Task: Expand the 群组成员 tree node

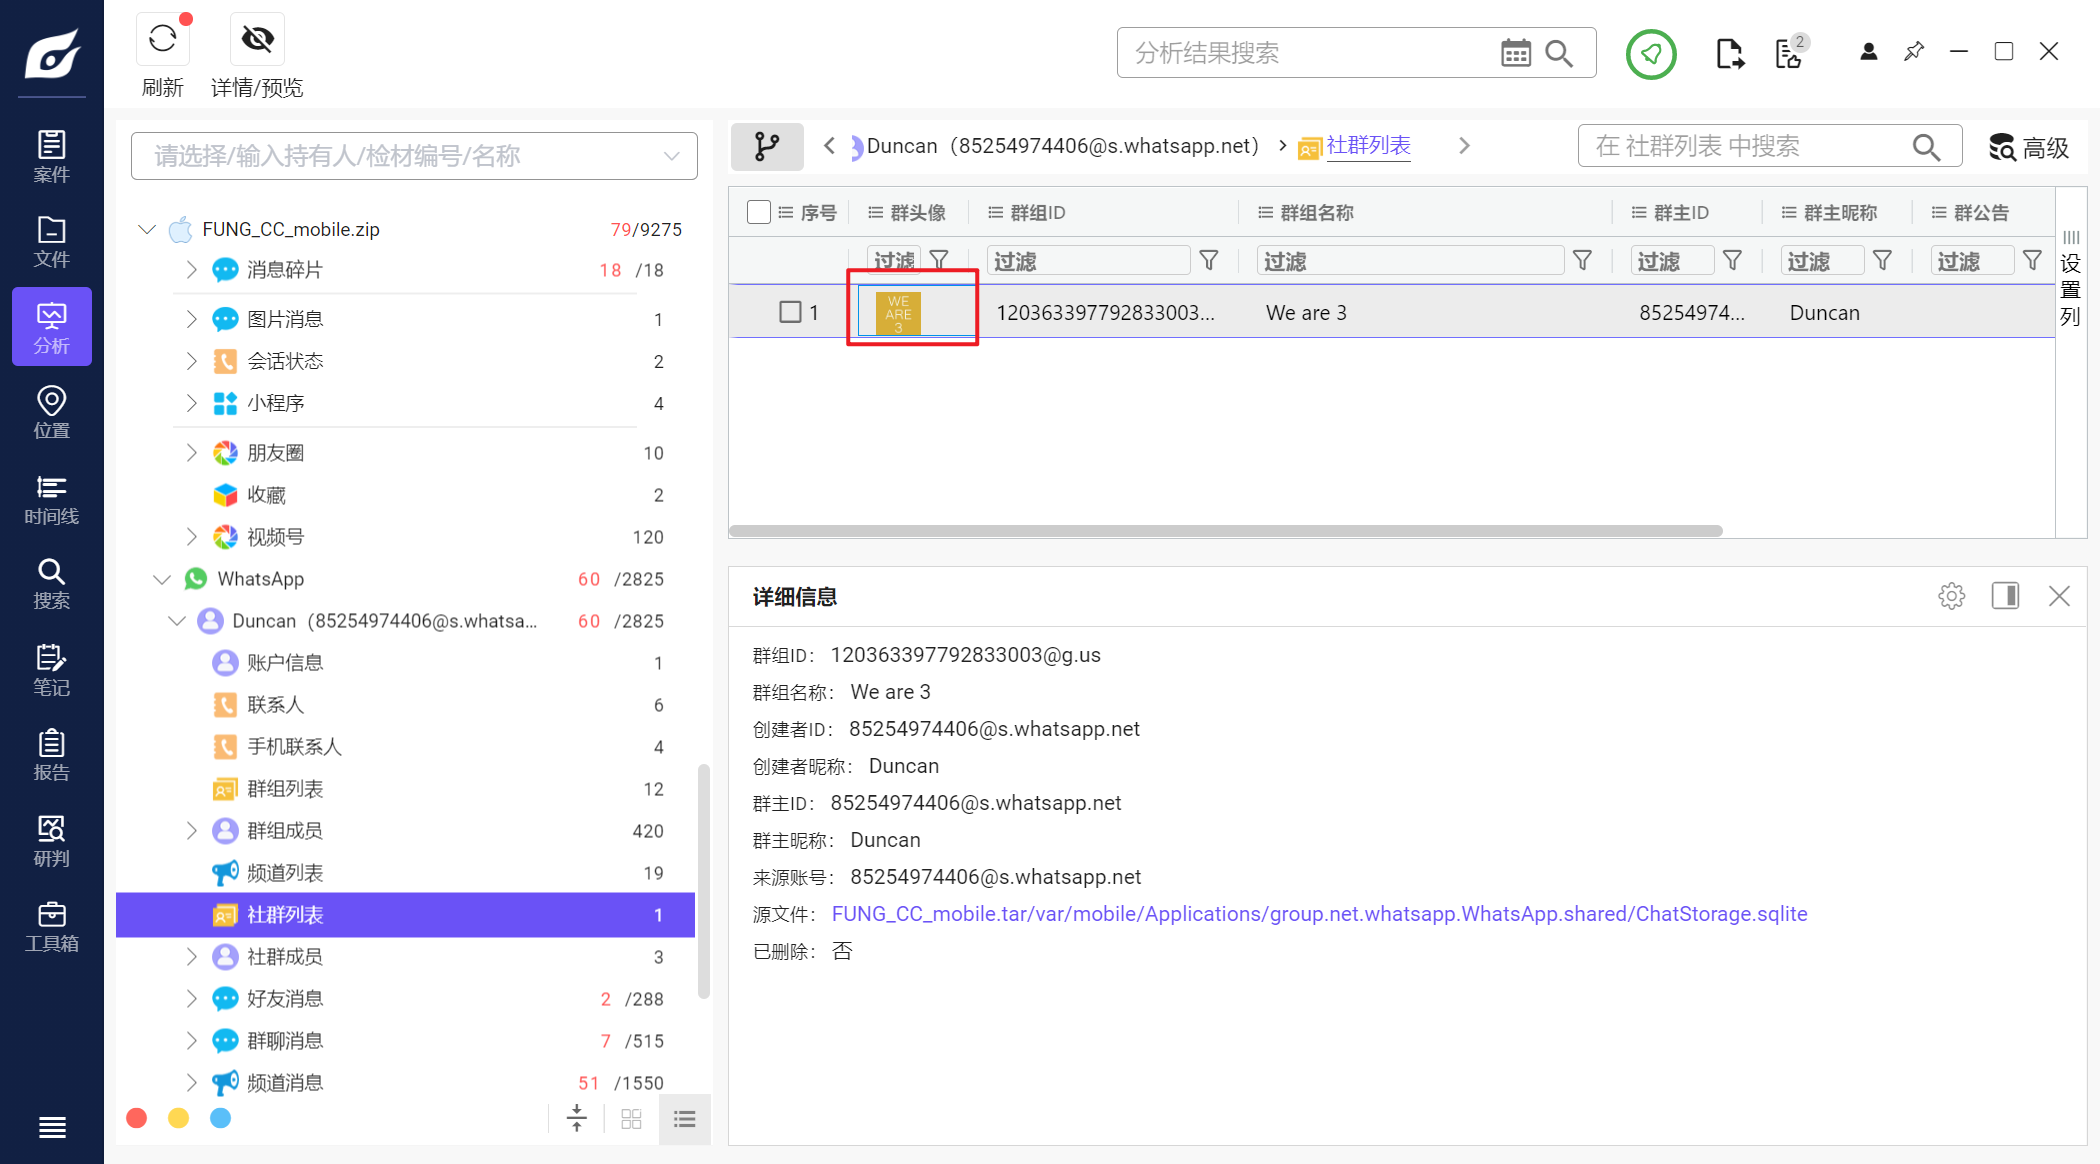Action: 192,831
